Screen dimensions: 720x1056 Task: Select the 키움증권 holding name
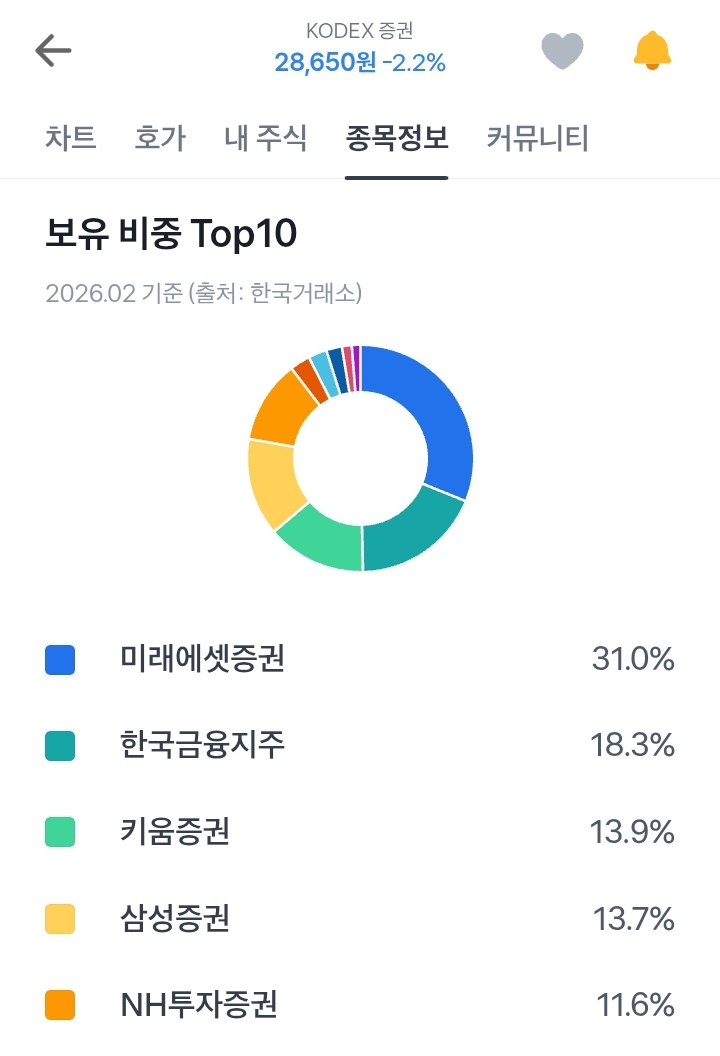click(175, 832)
